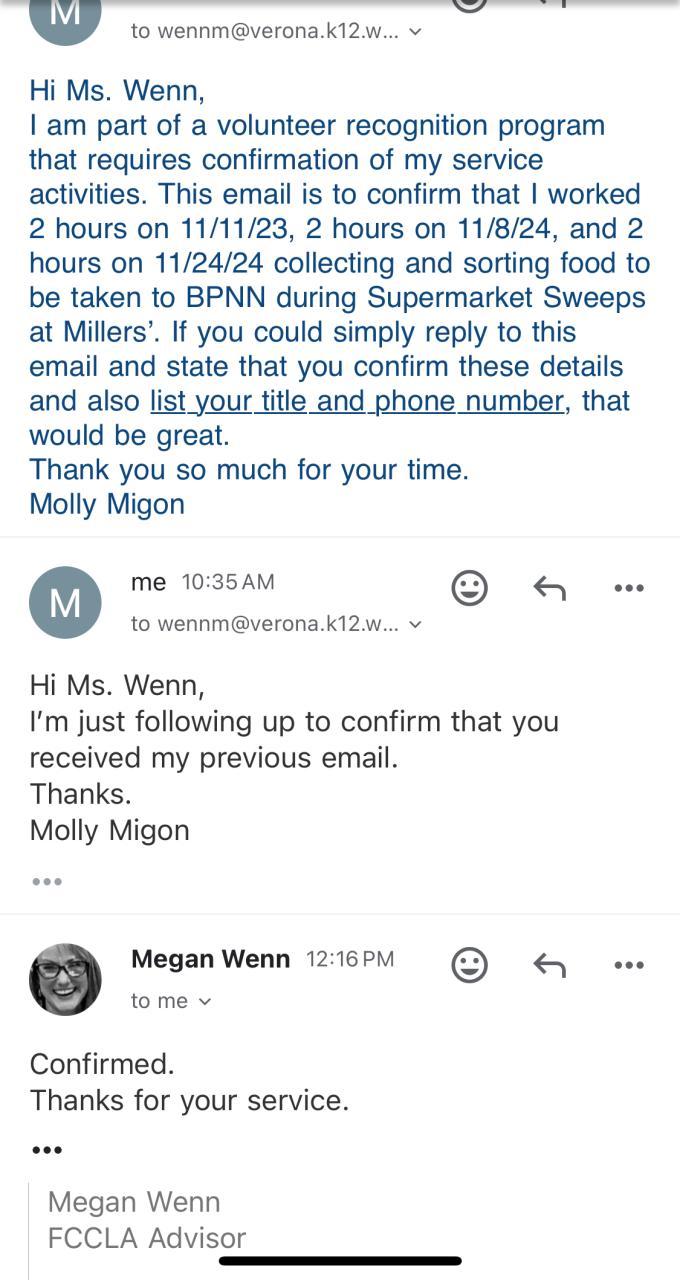Add emoji reaction to the 10:35 AM message
The image size is (680, 1280).
[x=469, y=588]
